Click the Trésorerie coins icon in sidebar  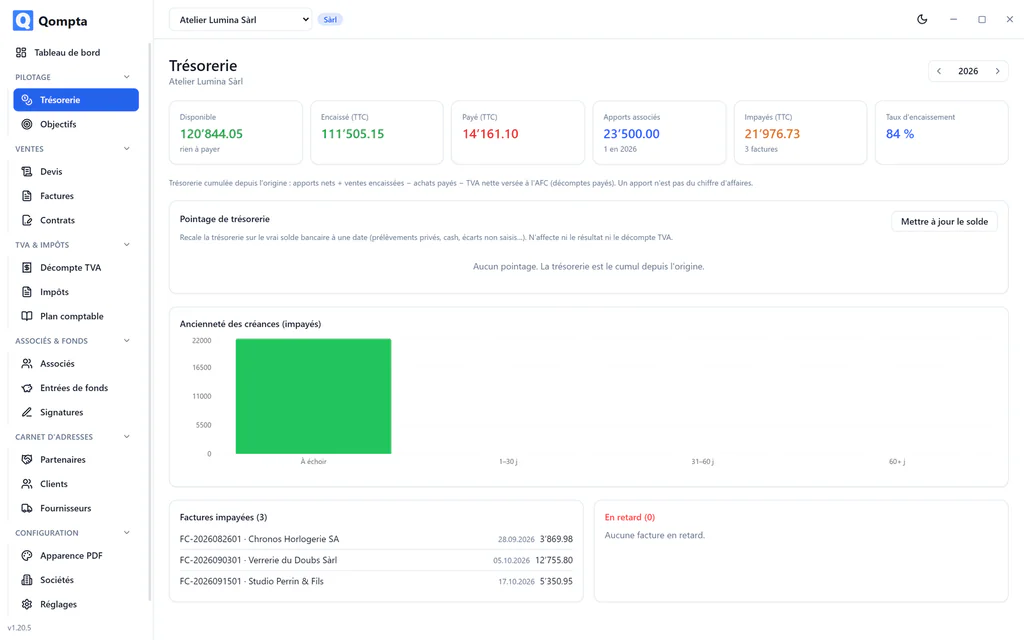click(x=27, y=100)
